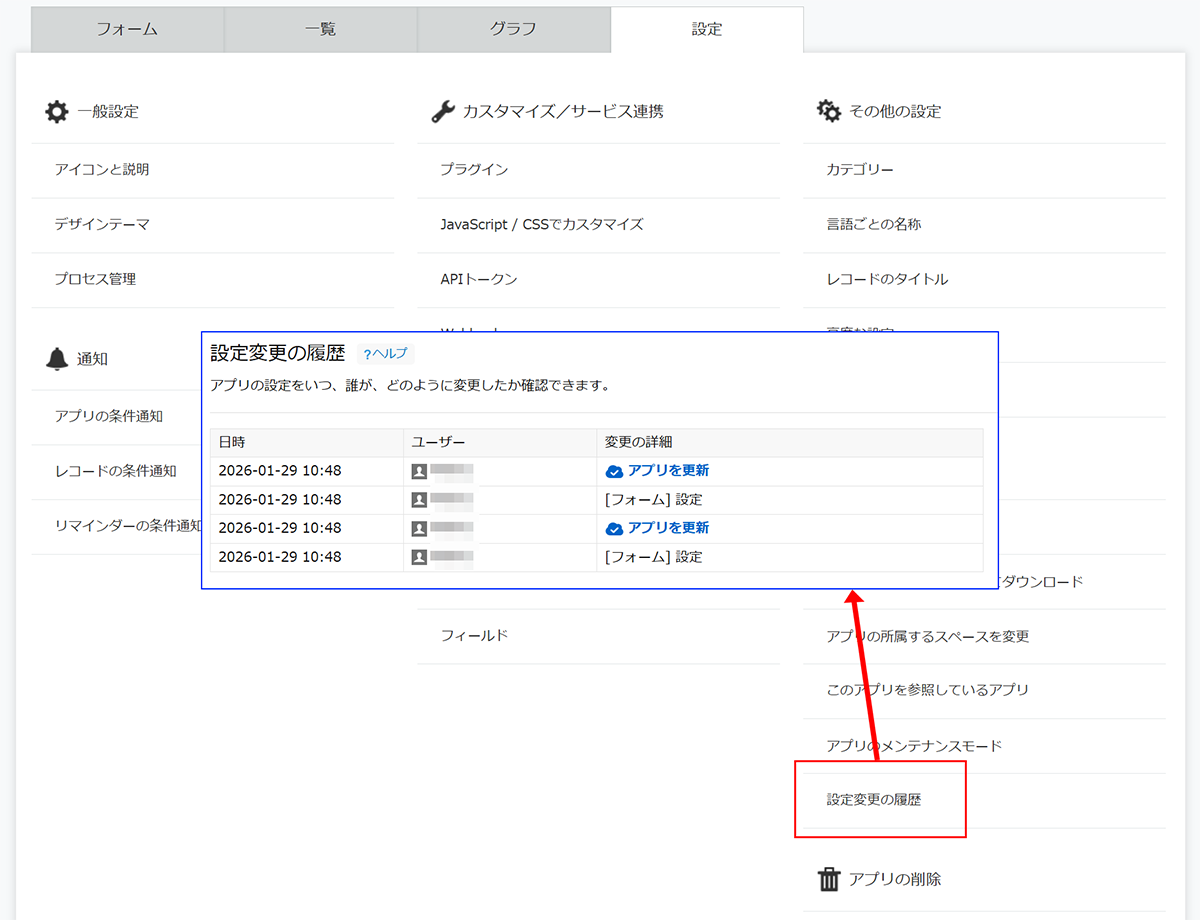Open the 一覧 tab
The width and height of the screenshot is (1200, 920).
point(320,29)
